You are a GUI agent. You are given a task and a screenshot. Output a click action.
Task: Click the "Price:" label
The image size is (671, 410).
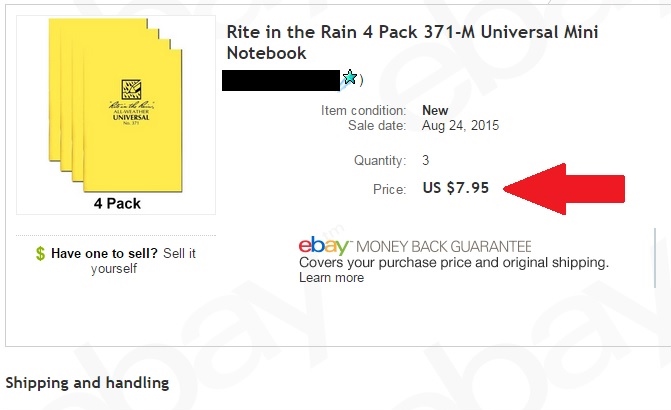point(387,188)
